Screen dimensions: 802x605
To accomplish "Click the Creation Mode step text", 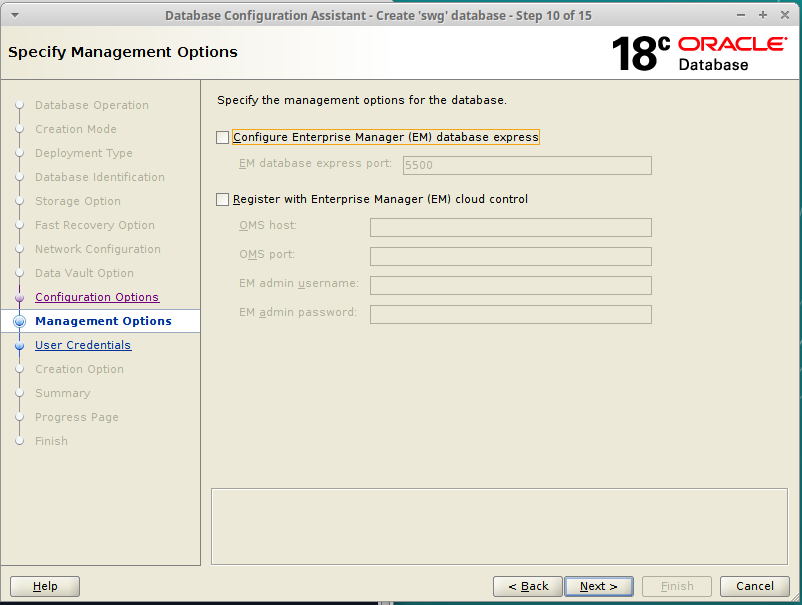I will point(76,129).
